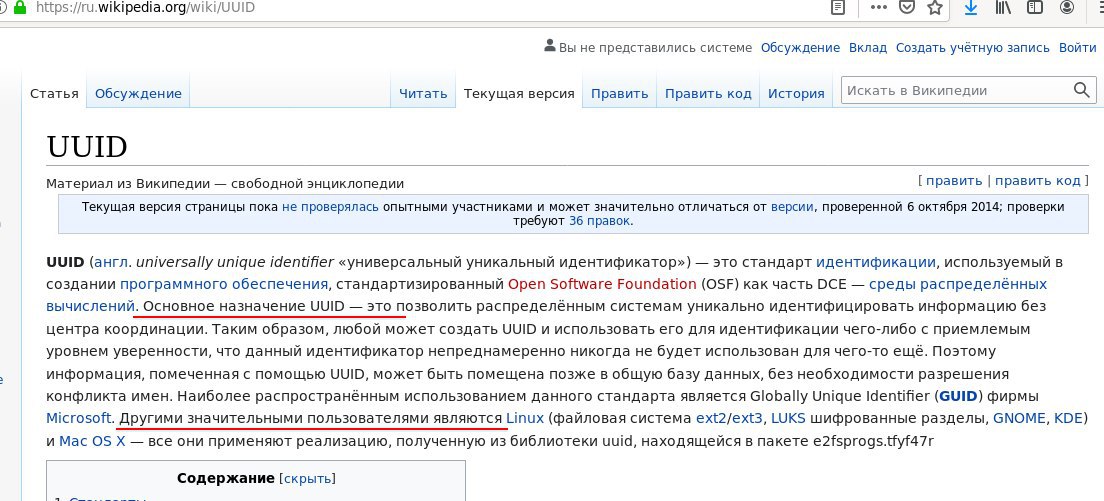Open the Downloads arrow icon
Viewport: 1104px width, 501px height.
pos(971,8)
